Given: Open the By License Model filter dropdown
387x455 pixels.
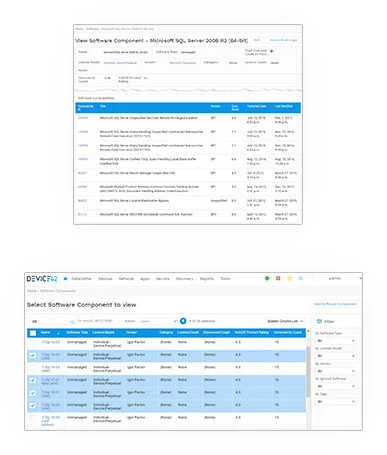Looking at the screenshot, I should coord(336,356).
